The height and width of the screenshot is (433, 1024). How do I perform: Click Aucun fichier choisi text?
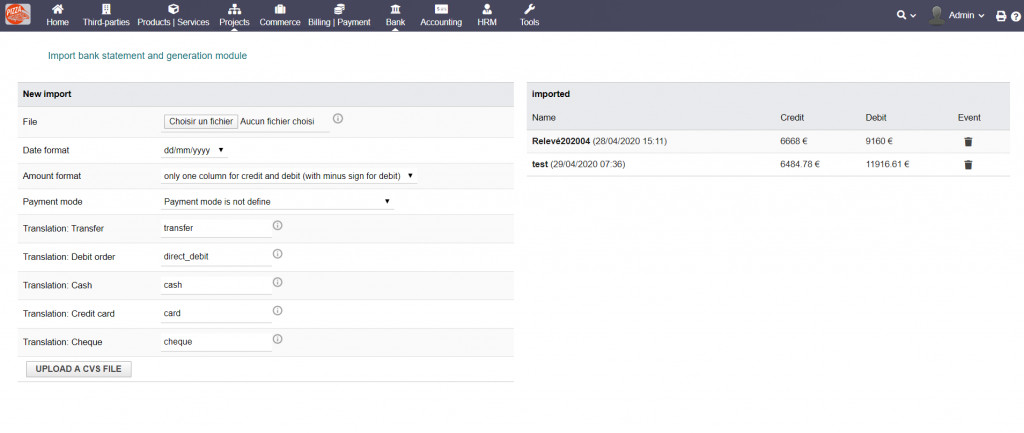click(x=278, y=121)
